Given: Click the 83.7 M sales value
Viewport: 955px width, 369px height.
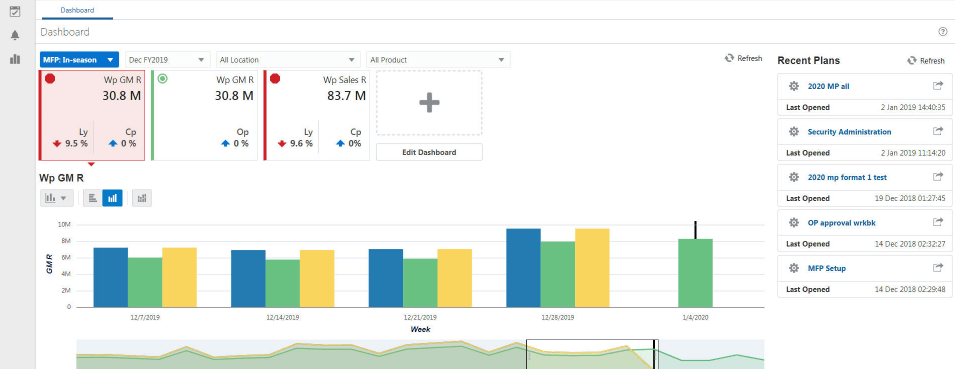Looking at the screenshot, I should point(346,96).
